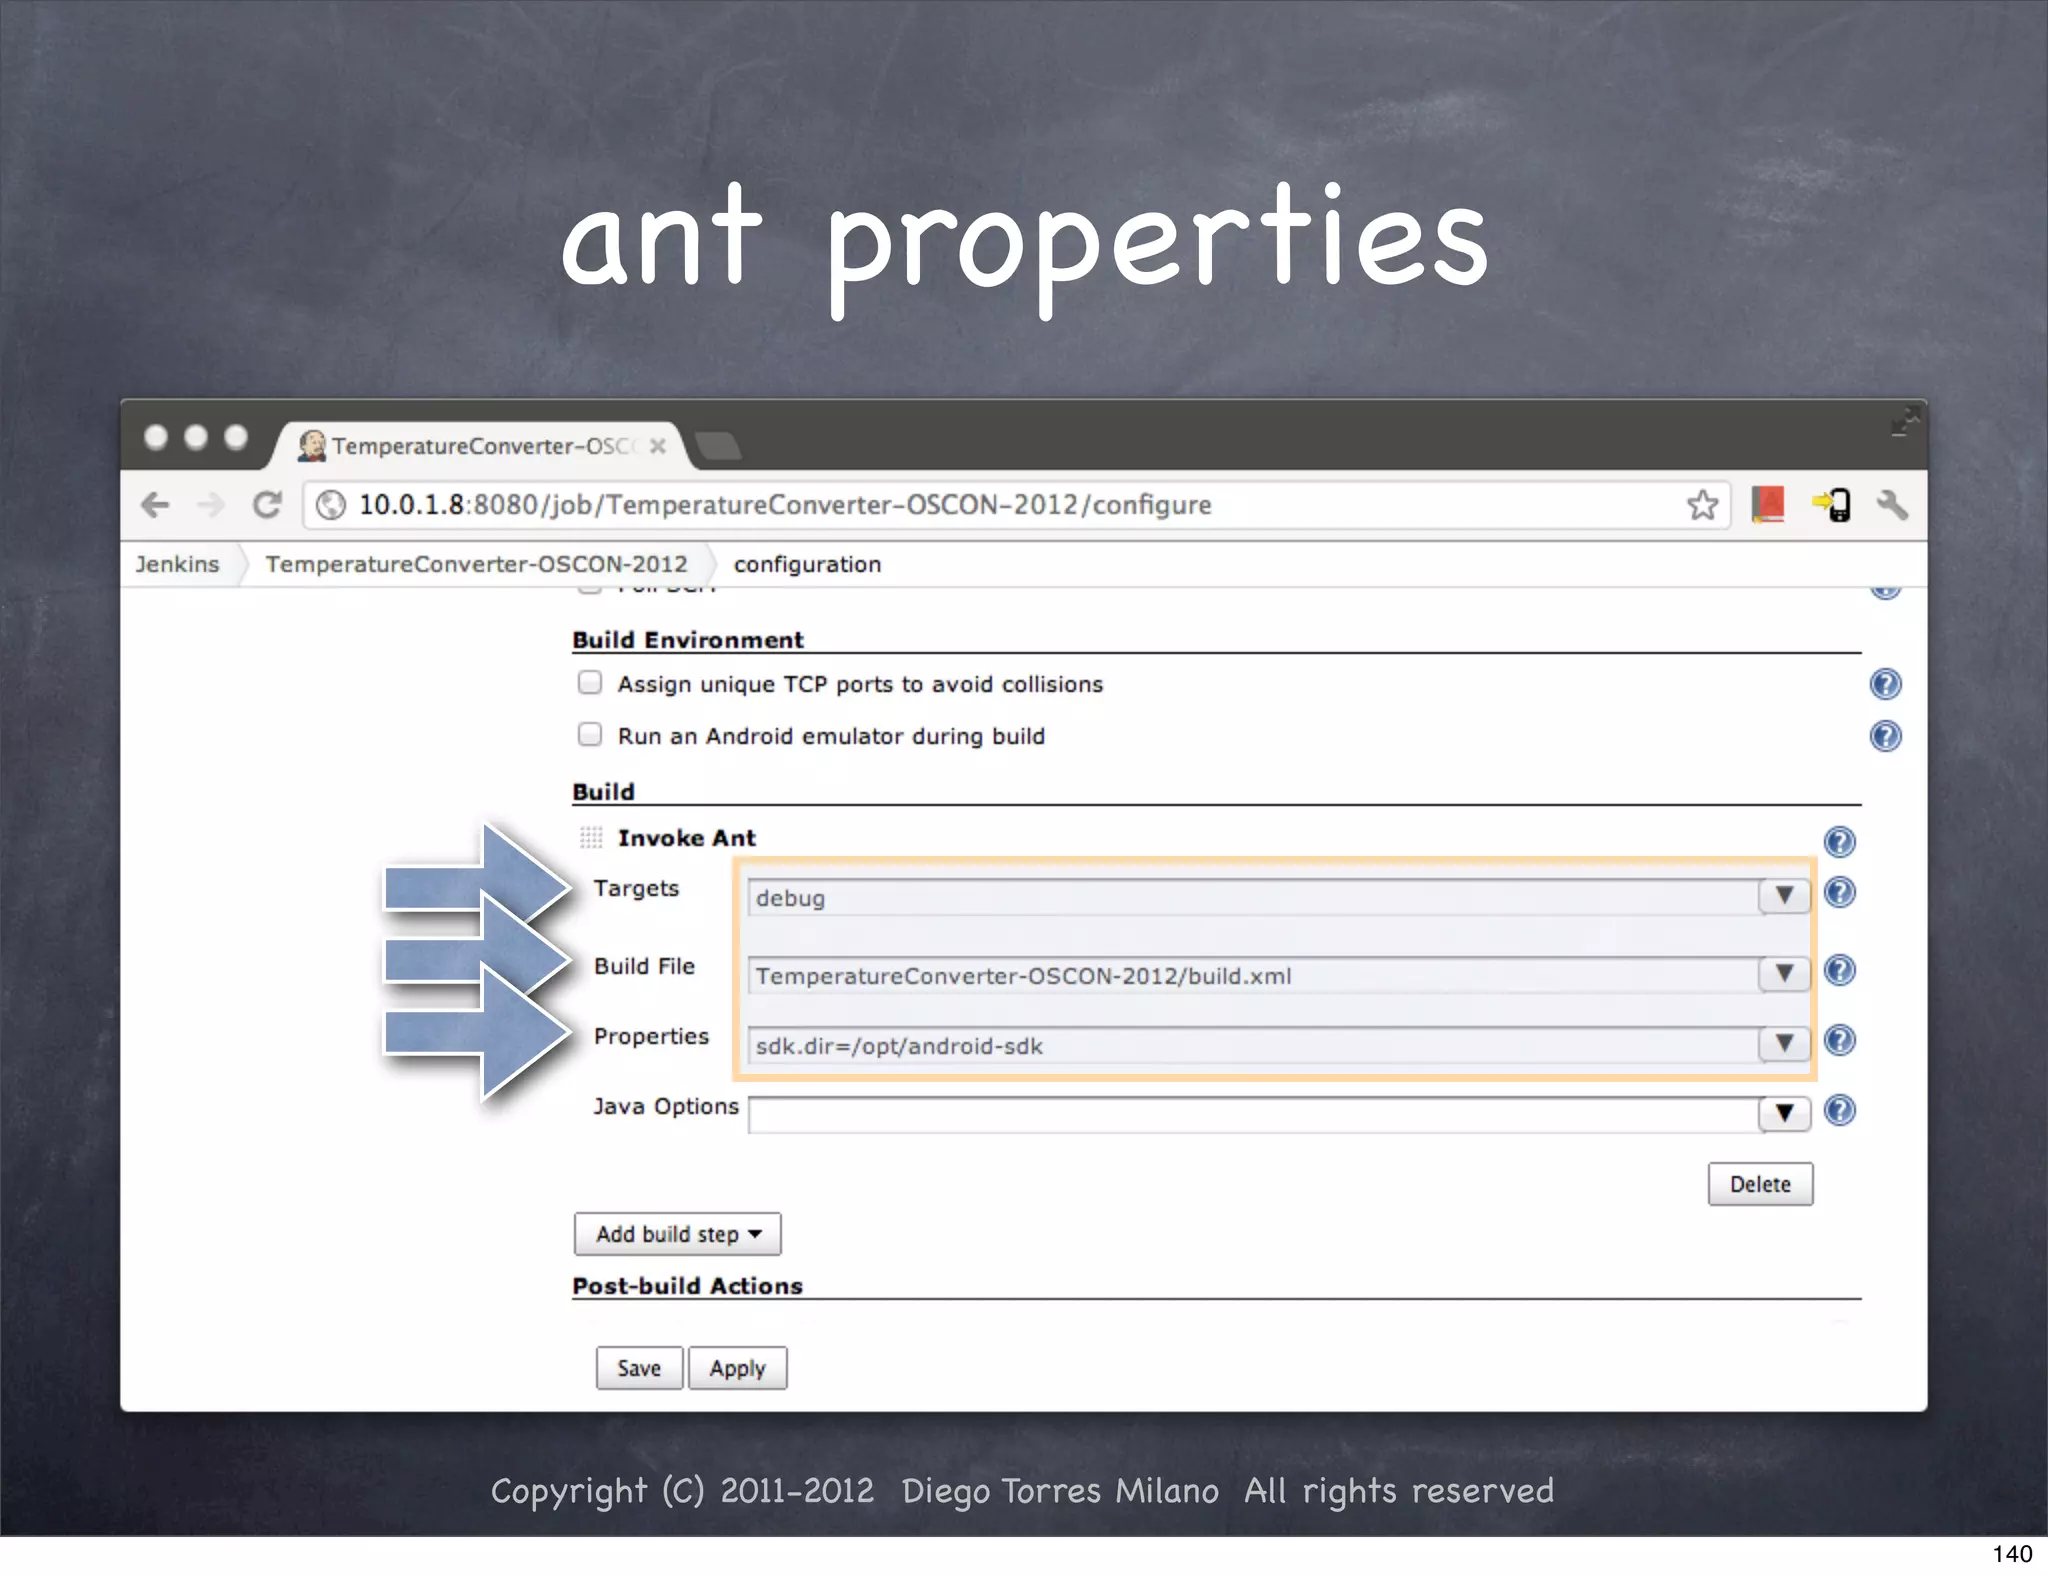Show help for Java Options field
The width and height of the screenshot is (2048, 1576).
pos(1839,1110)
